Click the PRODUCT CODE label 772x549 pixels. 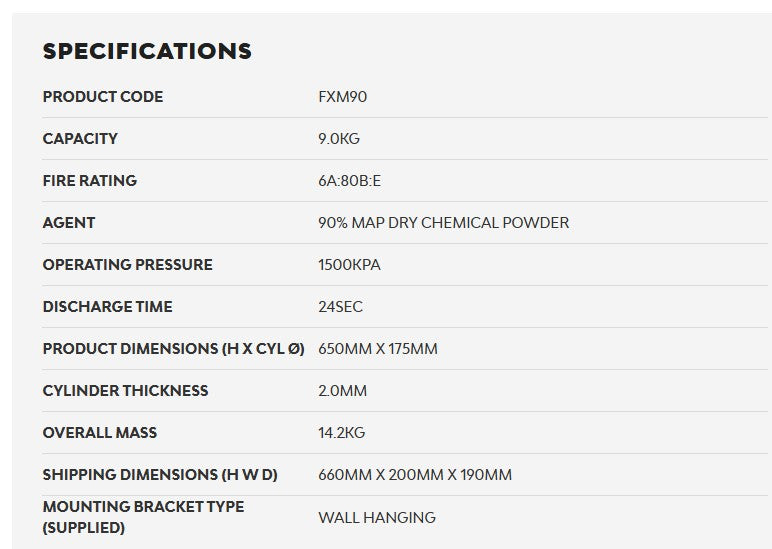tap(102, 97)
